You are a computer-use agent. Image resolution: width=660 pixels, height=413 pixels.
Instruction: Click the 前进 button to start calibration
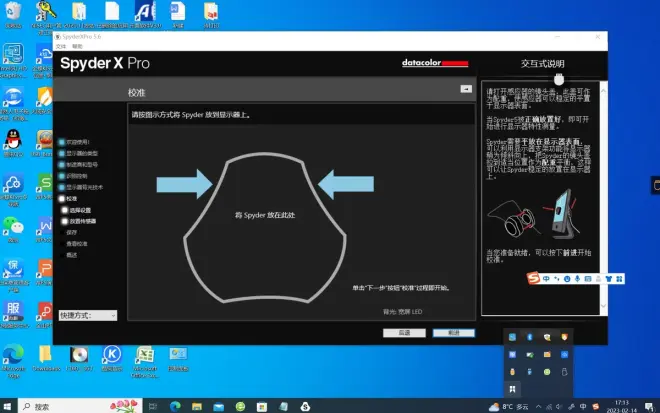coord(454,333)
